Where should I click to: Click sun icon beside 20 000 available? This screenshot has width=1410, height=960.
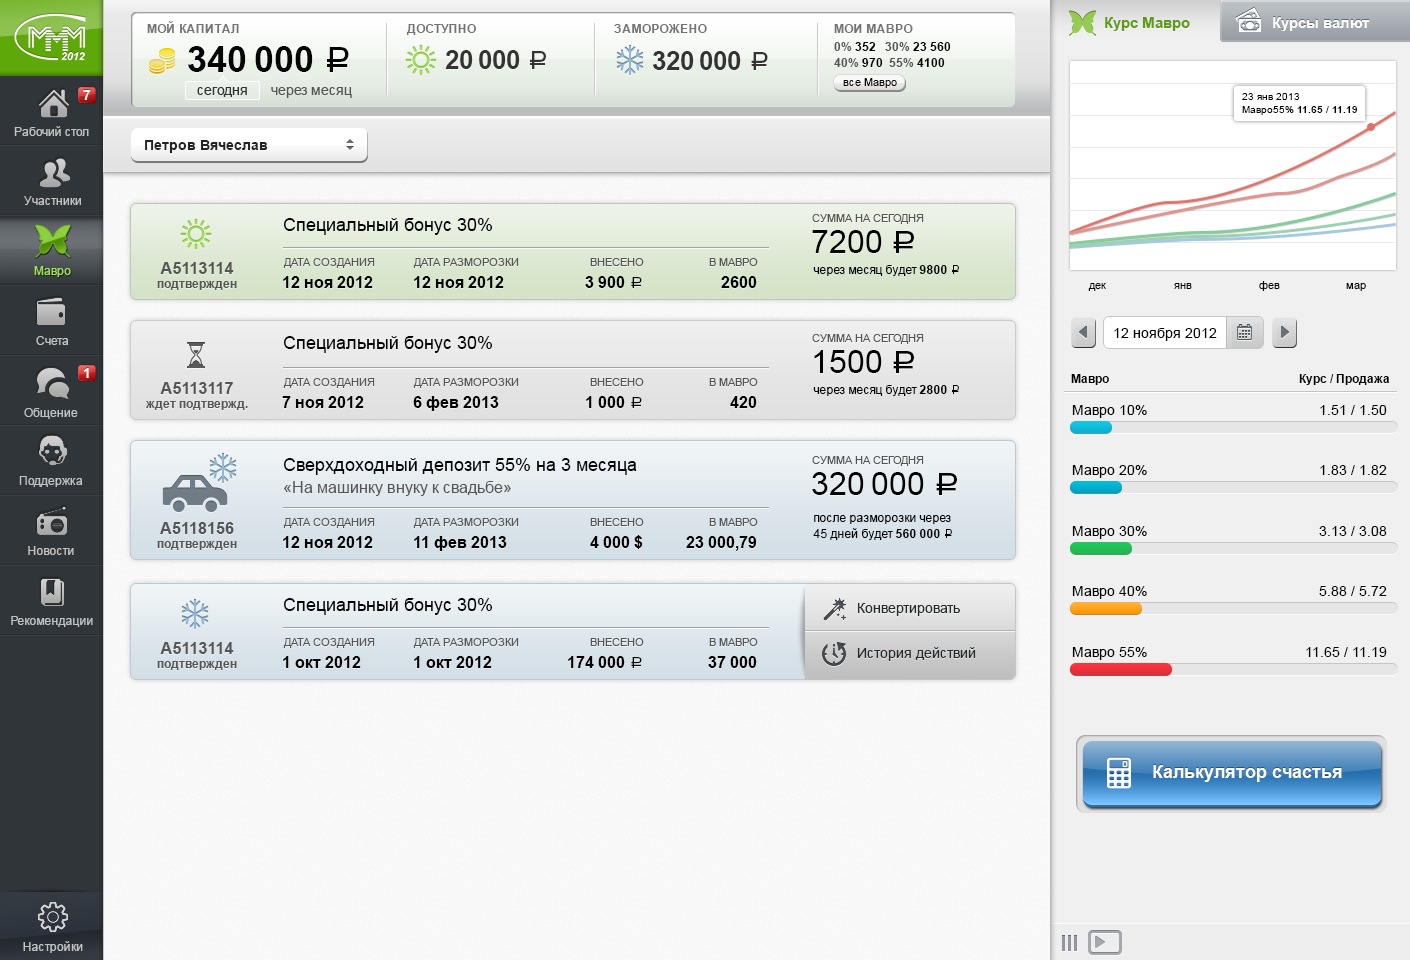point(421,61)
